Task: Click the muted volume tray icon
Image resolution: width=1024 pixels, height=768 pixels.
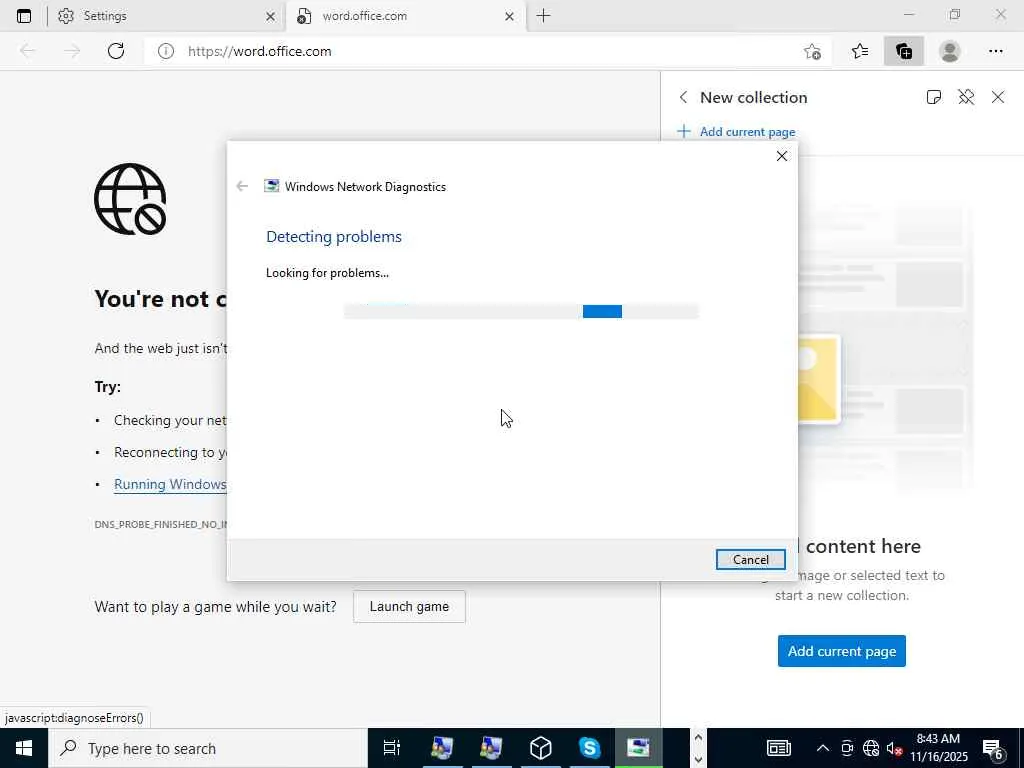Action: [x=894, y=748]
